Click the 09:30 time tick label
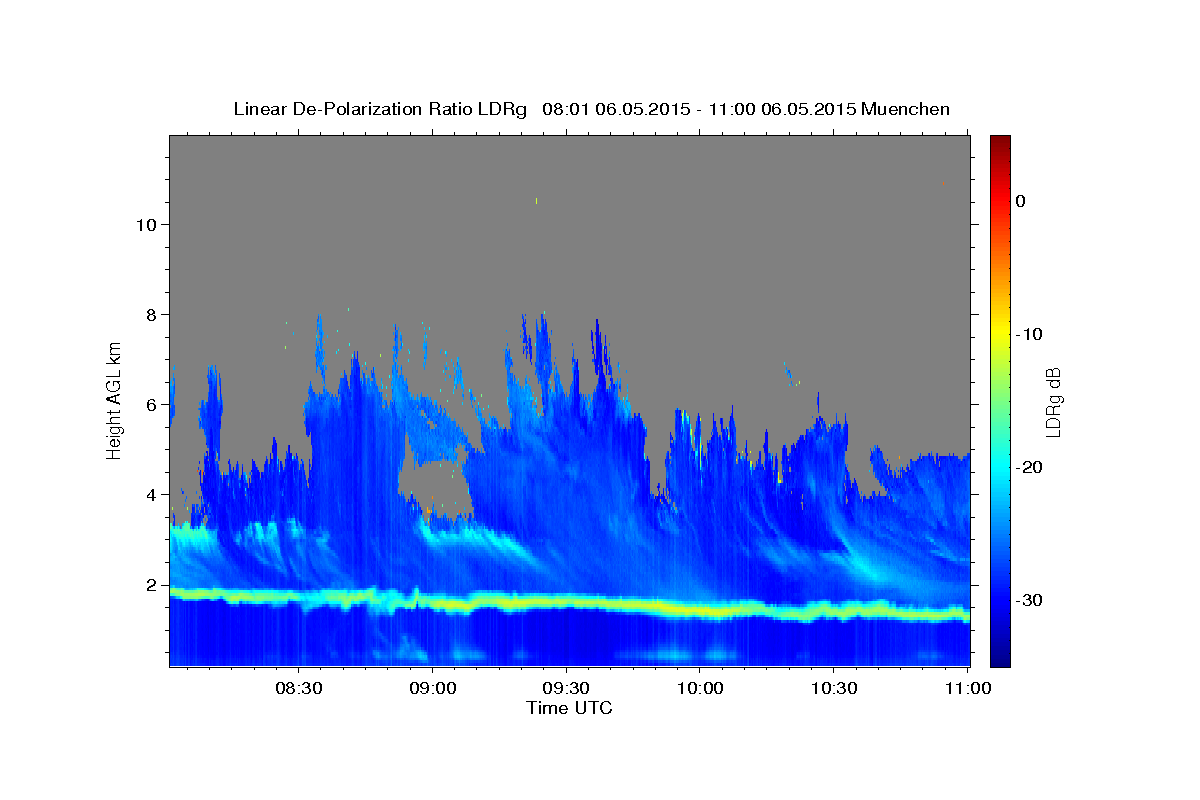The image size is (1200, 800). click(x=566, y=689)
